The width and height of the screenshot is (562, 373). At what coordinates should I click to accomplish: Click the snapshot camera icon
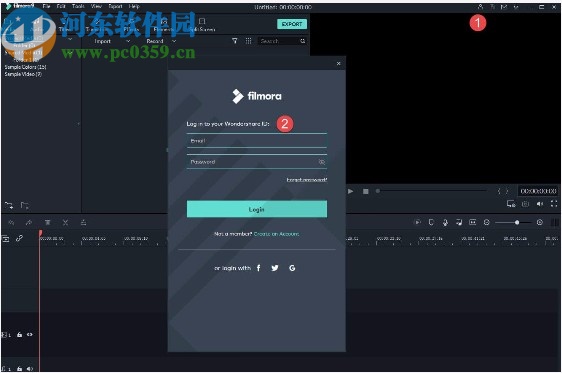click(x=525, y=204)
